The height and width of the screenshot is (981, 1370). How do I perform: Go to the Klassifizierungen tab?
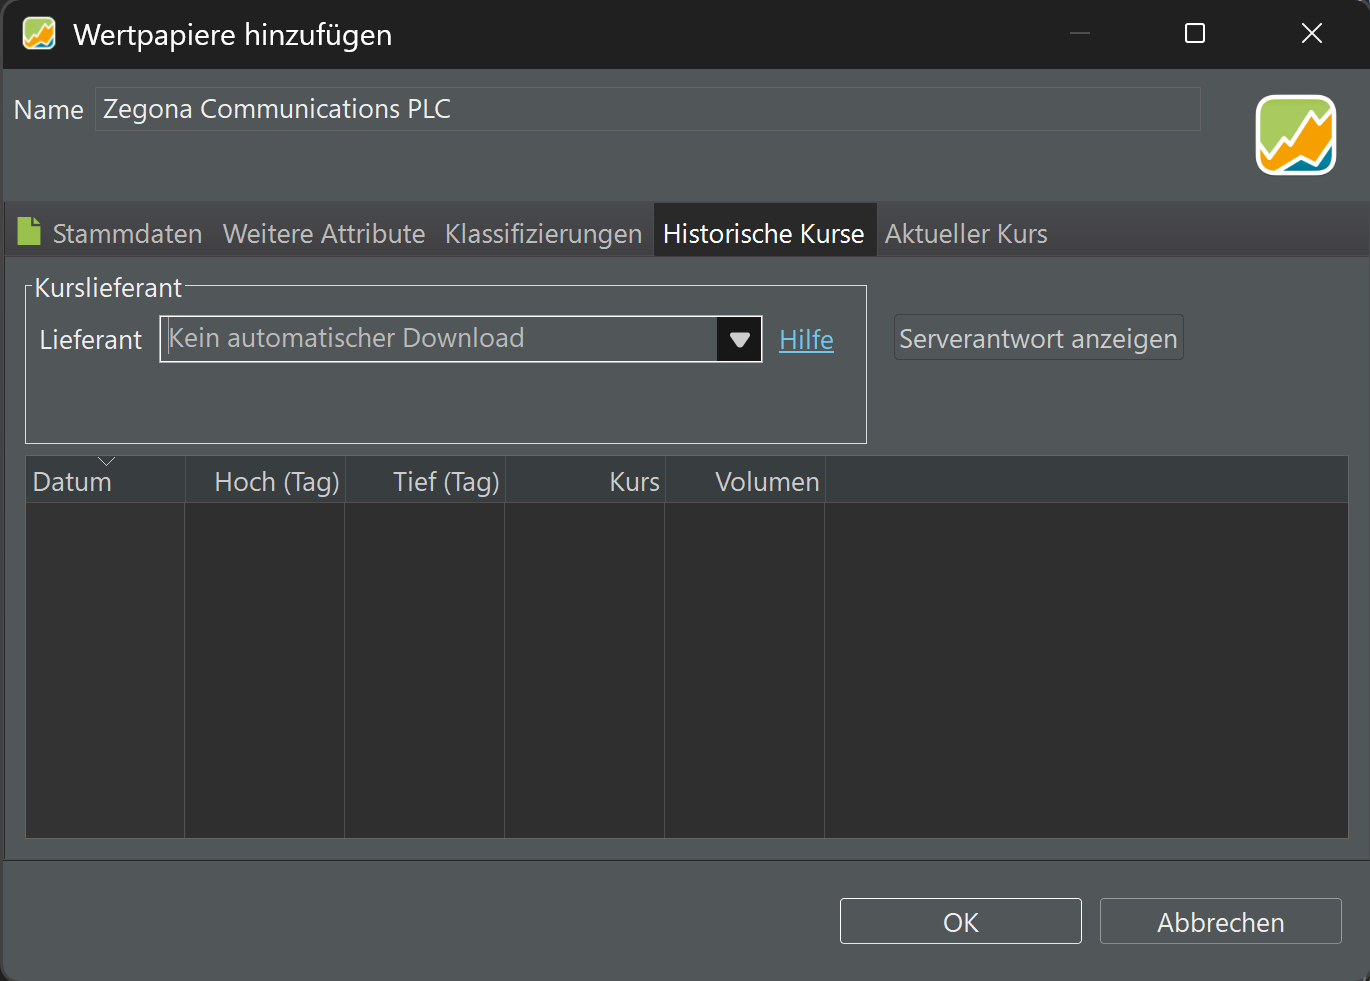point(543,234)
